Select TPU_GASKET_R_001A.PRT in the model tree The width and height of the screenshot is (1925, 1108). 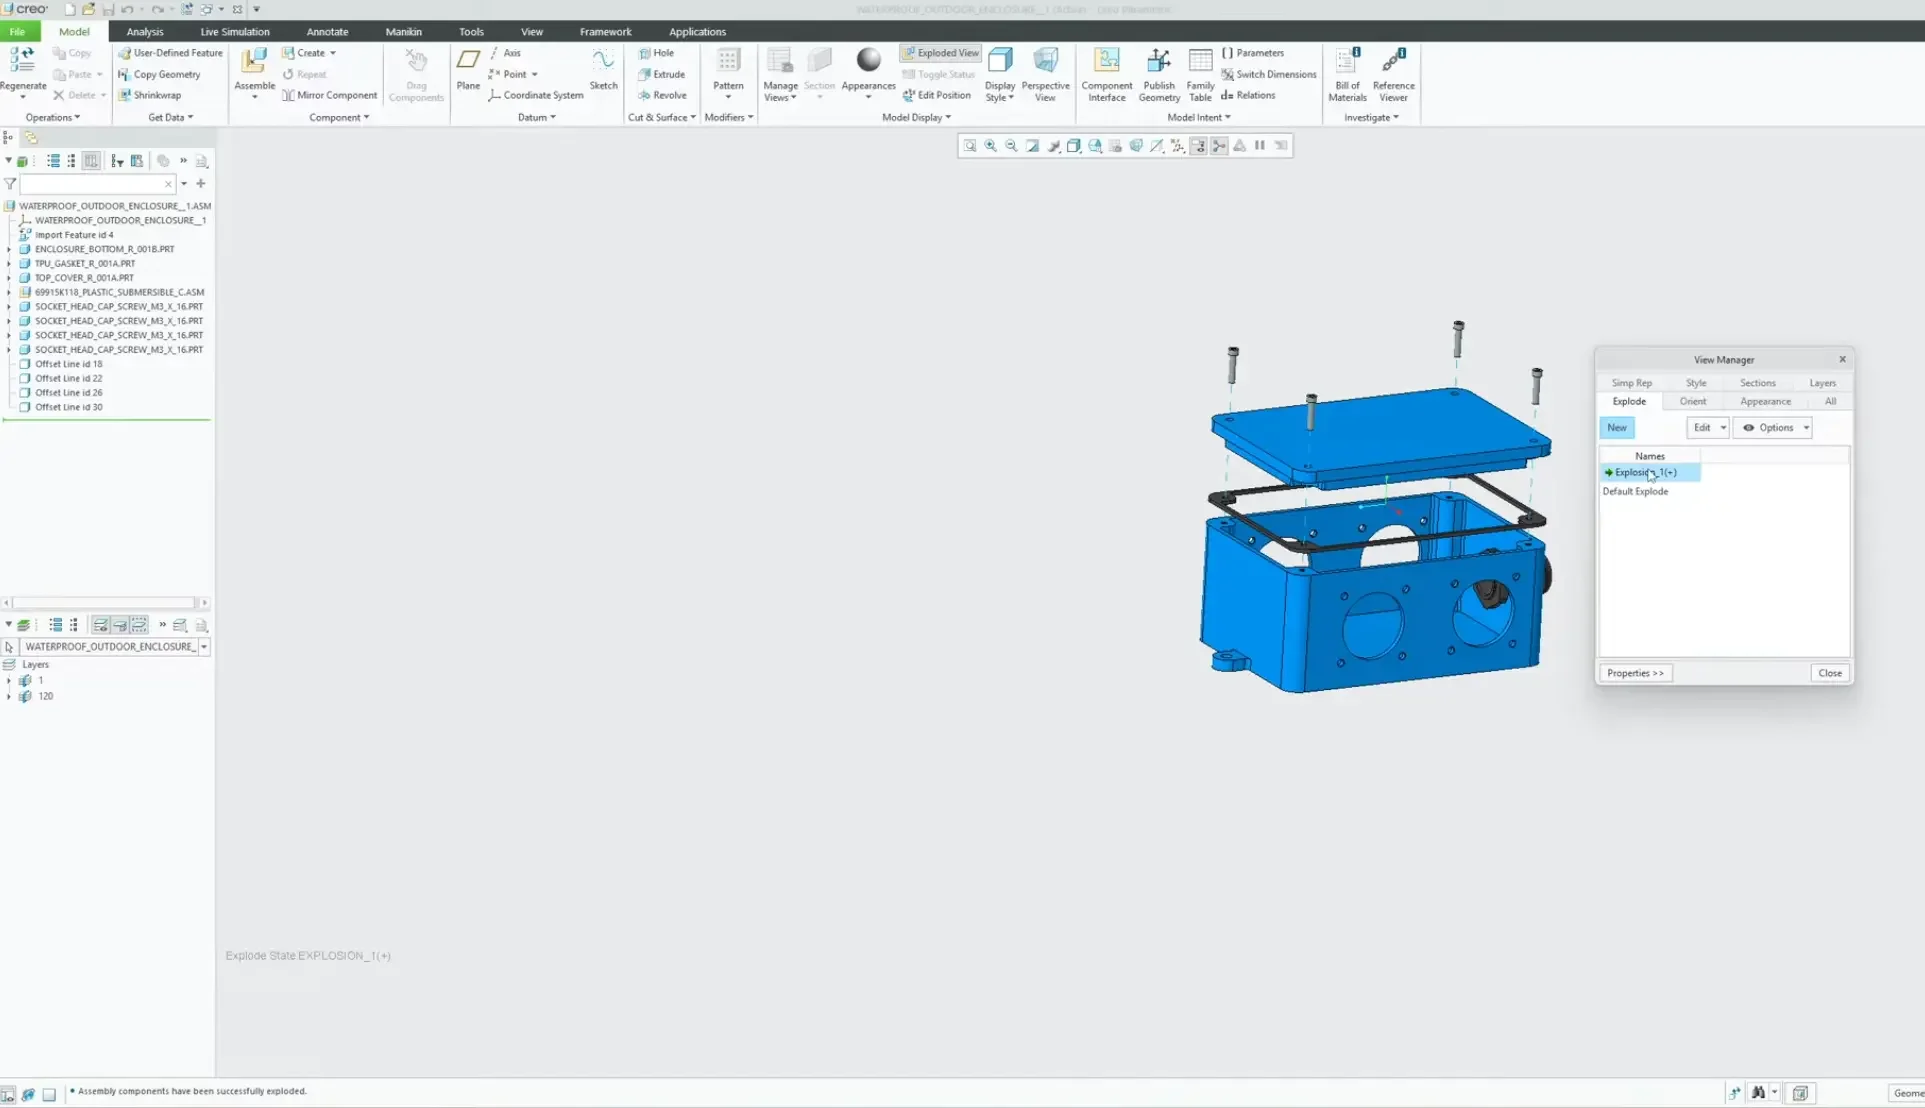click(x=85, y=264)
